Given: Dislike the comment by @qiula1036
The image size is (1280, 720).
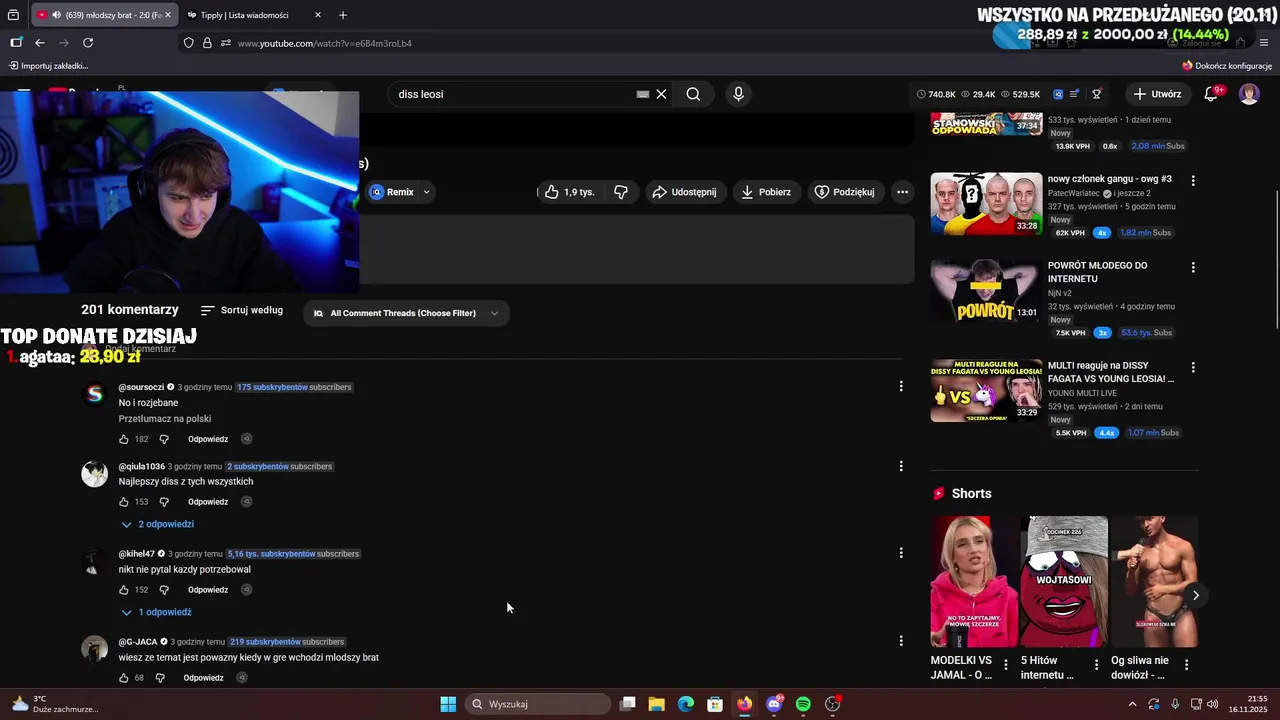Looking at the screenshot, I should coord(164,502).
